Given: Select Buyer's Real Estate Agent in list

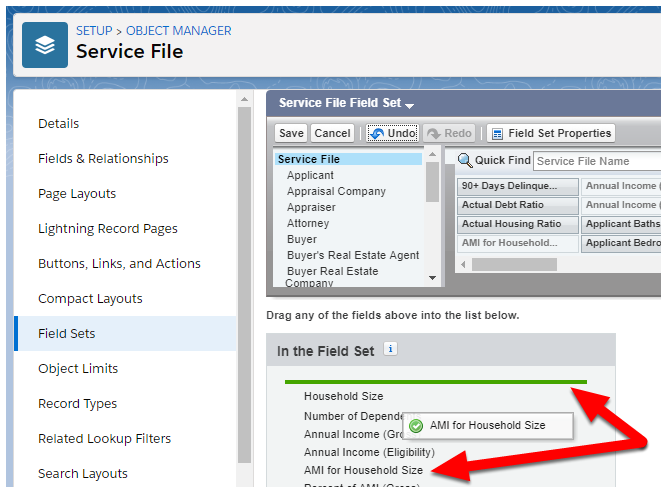Looking at the screenshot, I should coord(353,255).
